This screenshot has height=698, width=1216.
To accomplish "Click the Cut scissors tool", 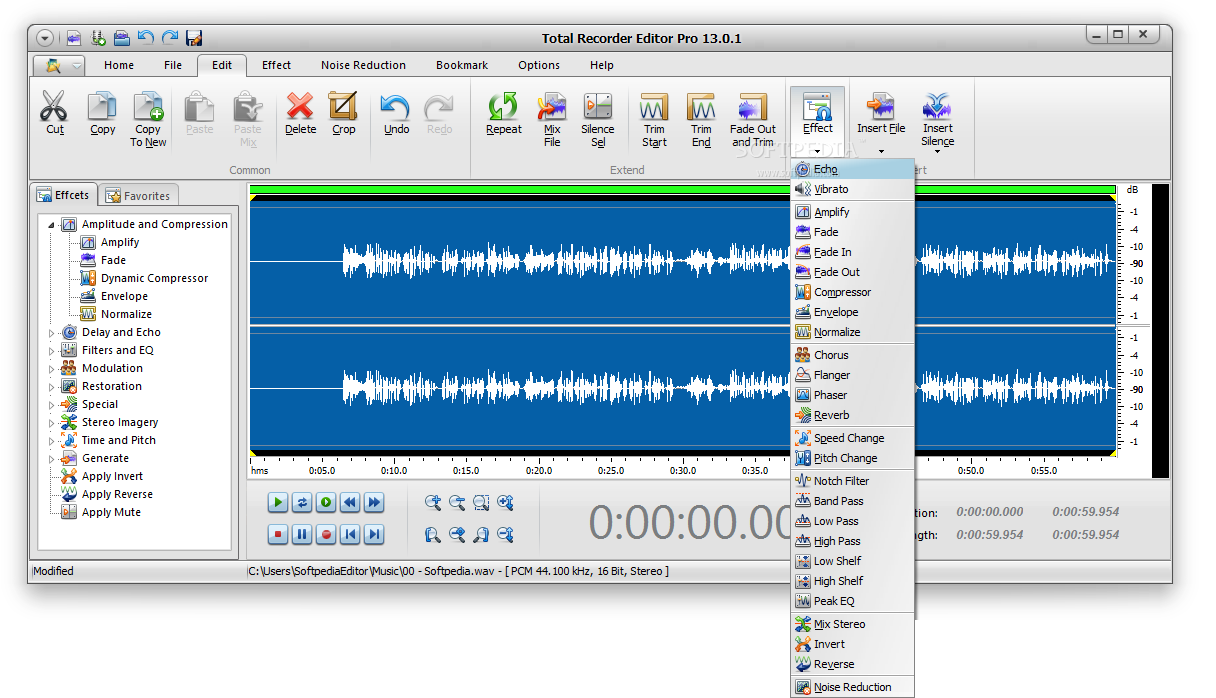I will 54,115.
